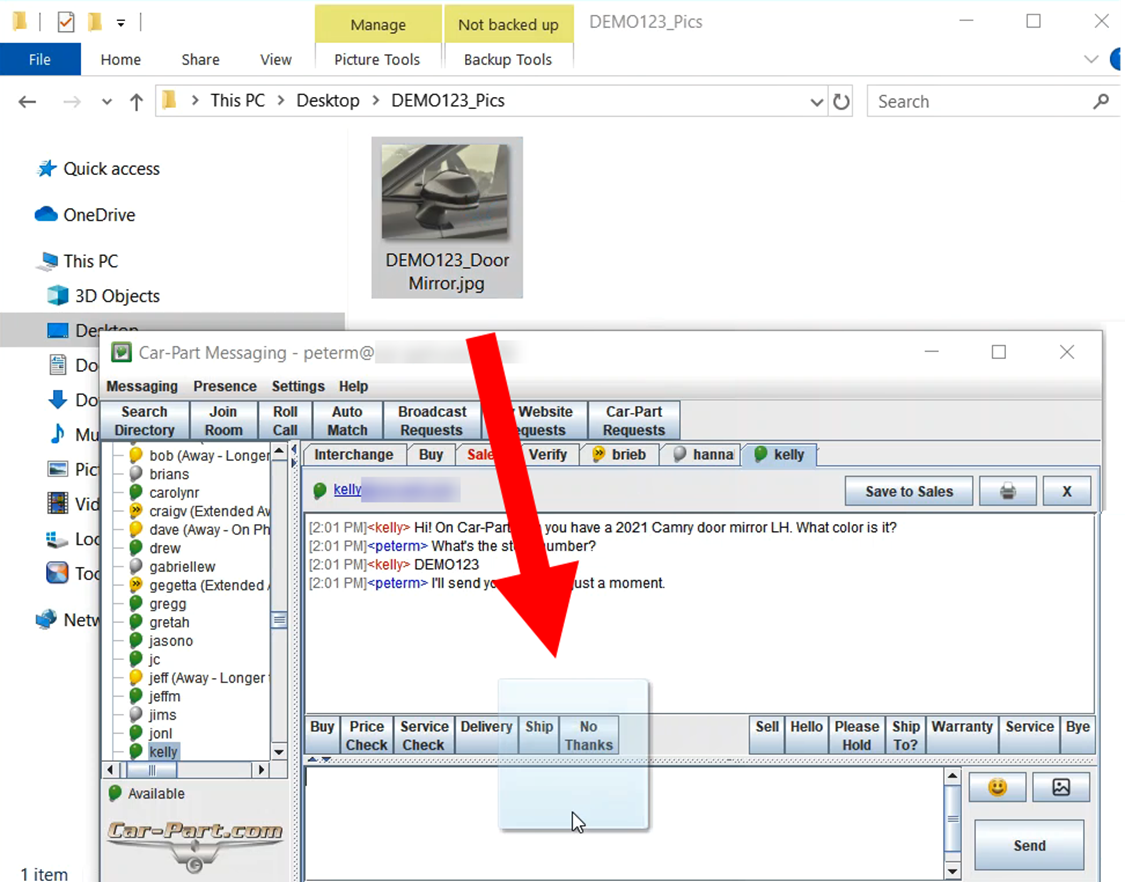Click the Broadcast Requests button
Image resolution: width=1125 pixels, height=882 pixels.
tap(432, 421)
